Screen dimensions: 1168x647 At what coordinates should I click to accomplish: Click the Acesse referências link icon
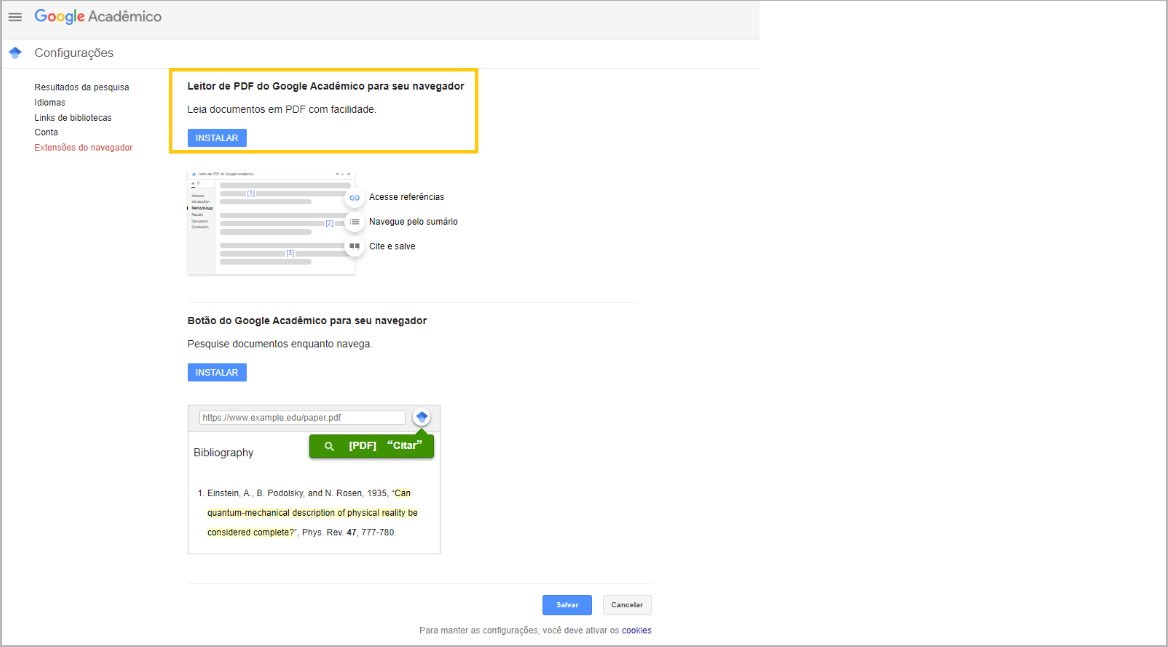(355, 197)
